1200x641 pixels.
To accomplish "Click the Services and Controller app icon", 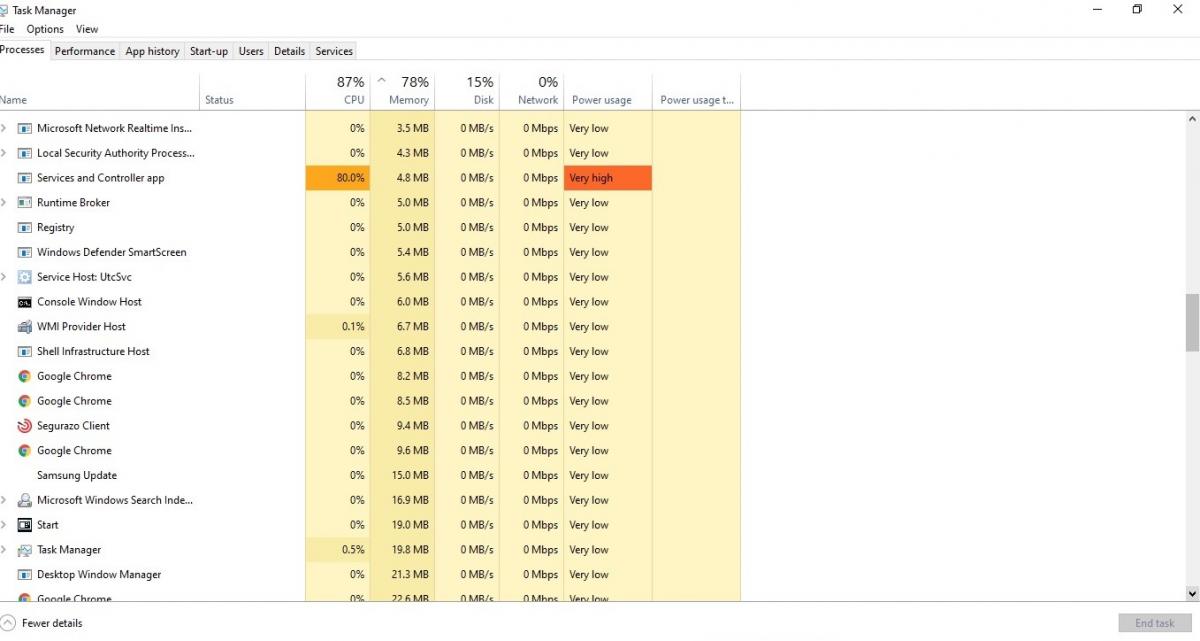I will (25, 178).
